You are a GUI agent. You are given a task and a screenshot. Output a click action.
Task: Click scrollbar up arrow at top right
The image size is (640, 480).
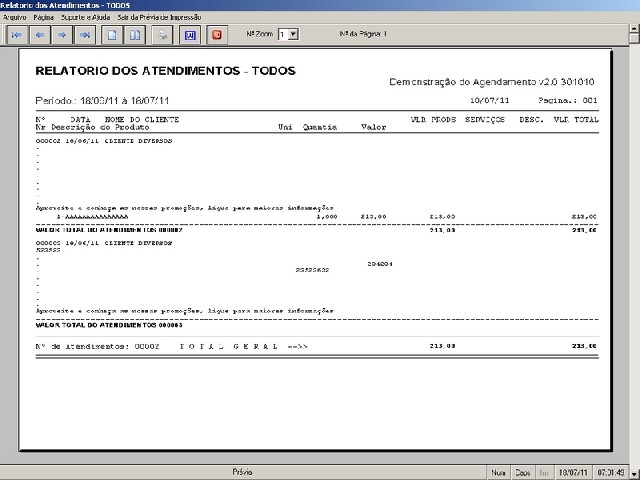[634, 29]
